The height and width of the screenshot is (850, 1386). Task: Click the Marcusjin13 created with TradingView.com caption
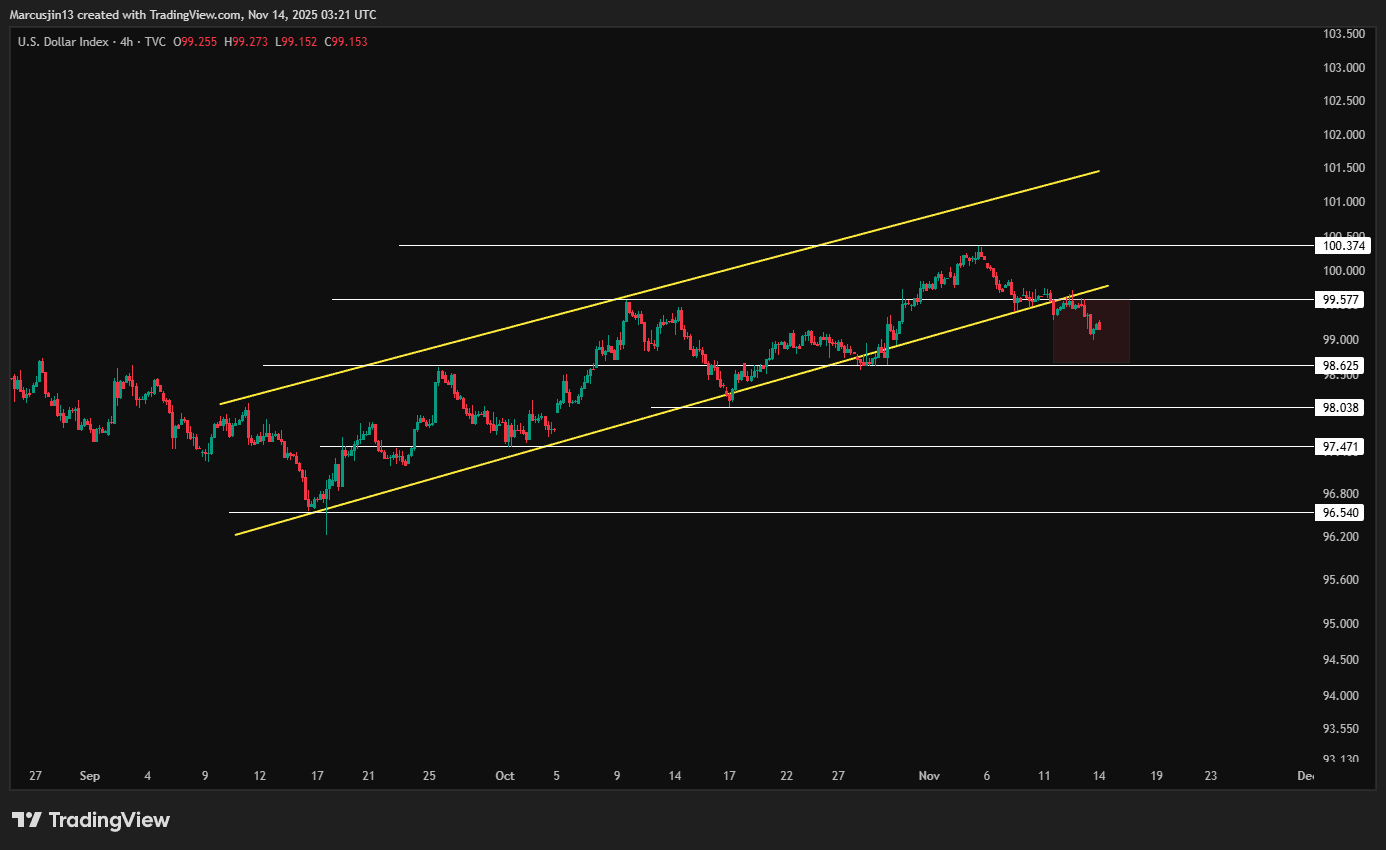pyautogui.click(x=193, y=14)
